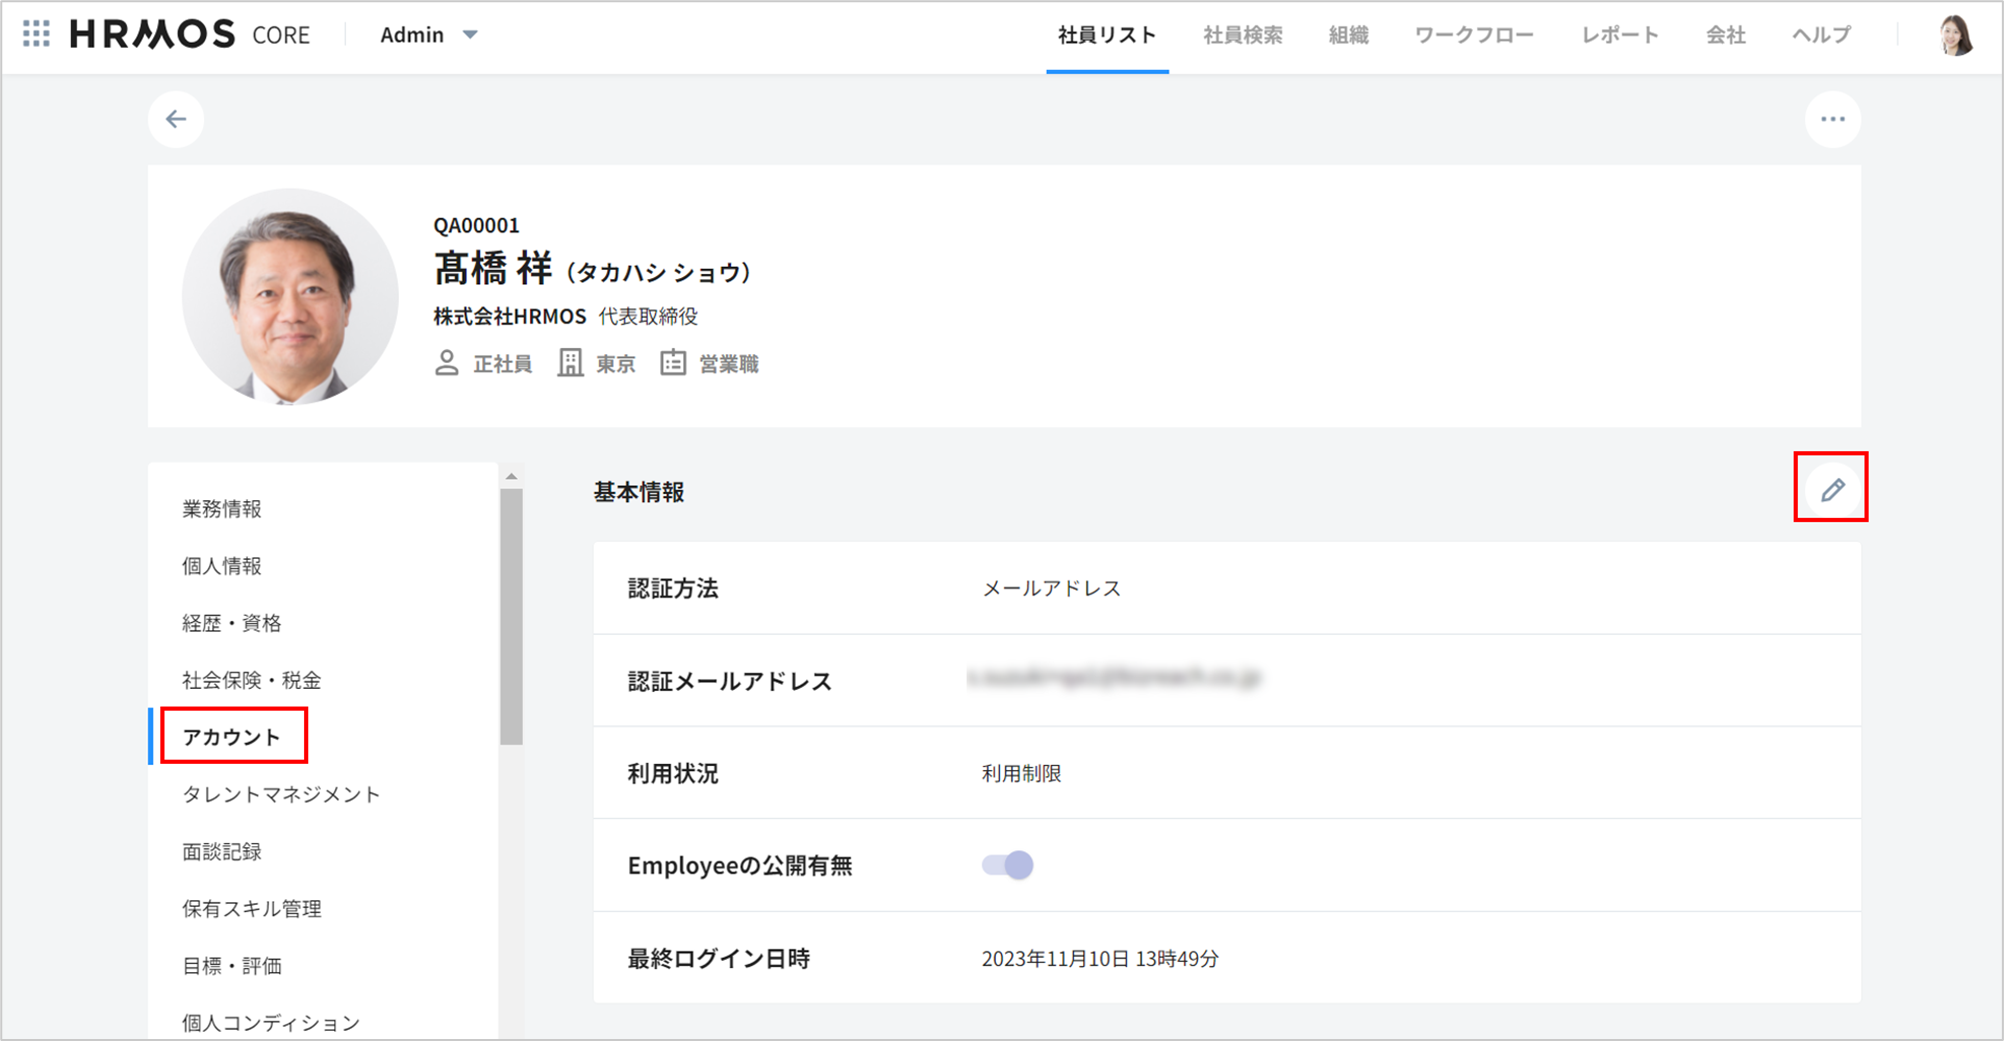This screenshot has height=1041, width=2004.
Task: Click the 東京 building icon
Action: (x=570, y=363)
